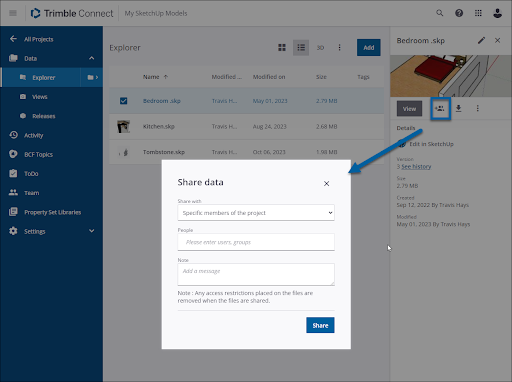This screenshot has height=382, width=512.
Task: Open the help question mark icon
Action: [x=459, y=13]
